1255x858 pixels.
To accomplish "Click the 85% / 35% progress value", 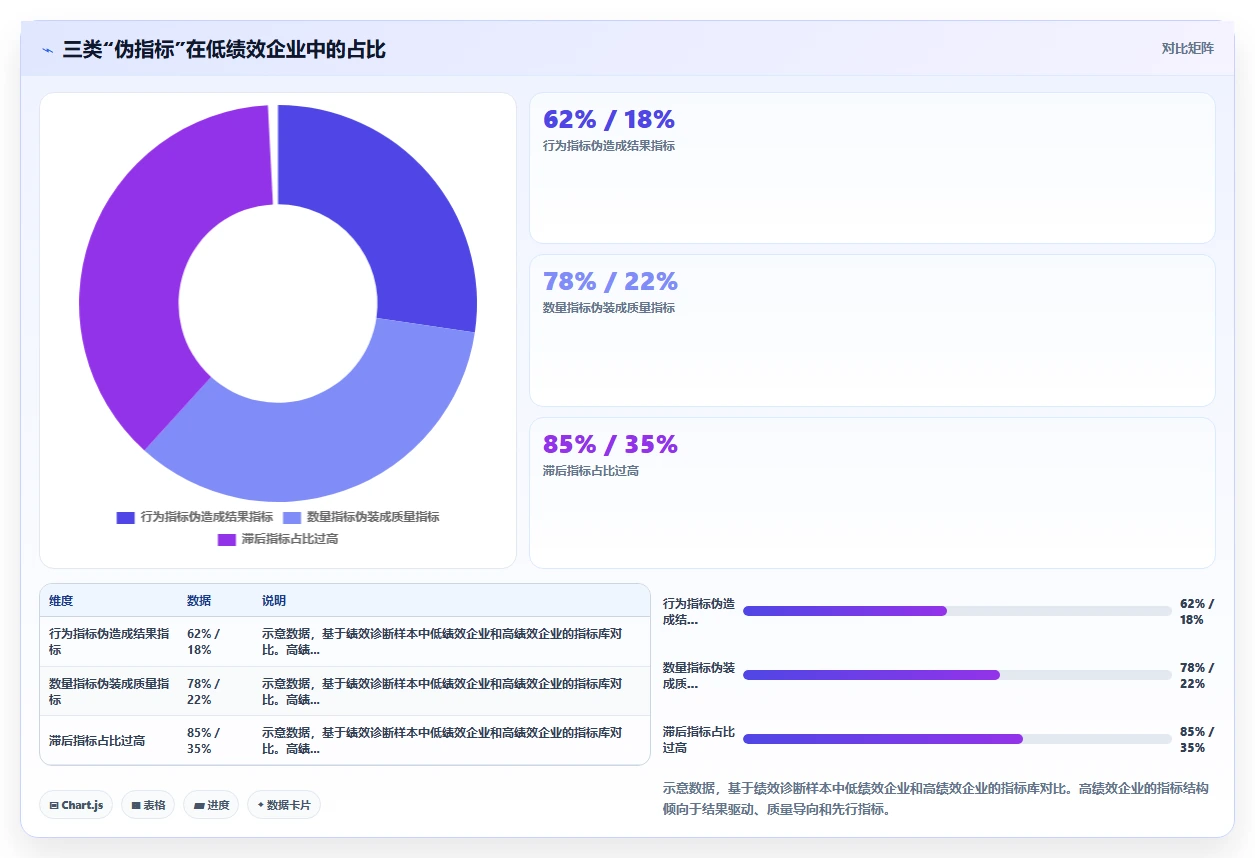I will 1197,740.
